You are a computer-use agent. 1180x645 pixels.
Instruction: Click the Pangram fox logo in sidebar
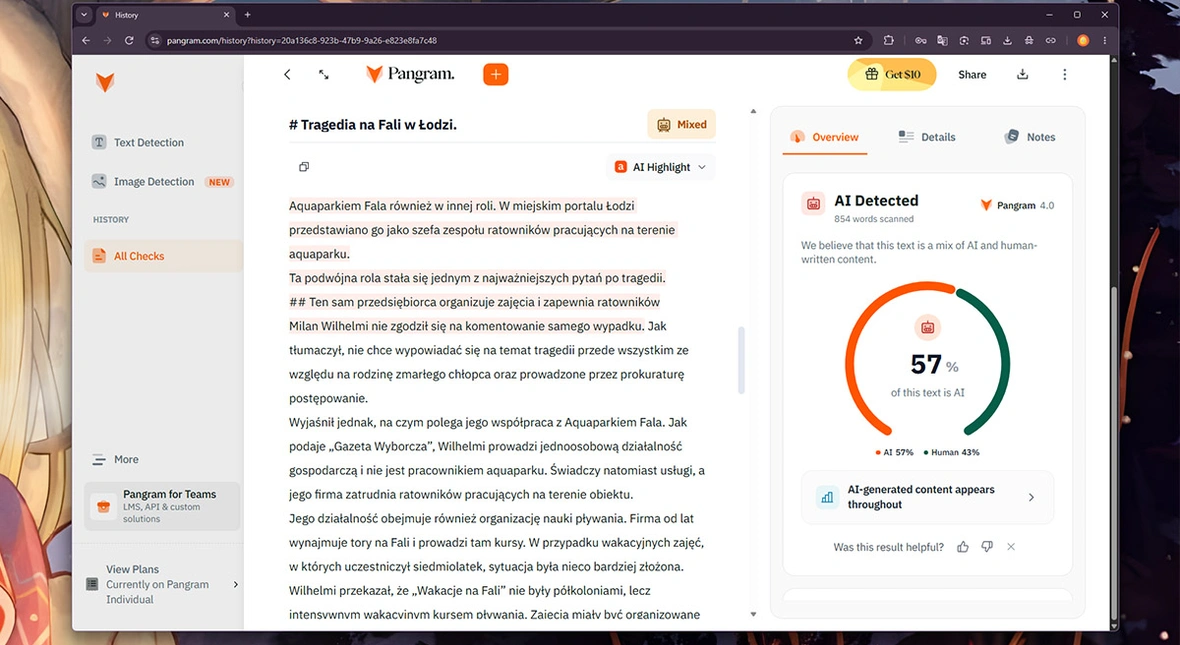tap(105, 82)
